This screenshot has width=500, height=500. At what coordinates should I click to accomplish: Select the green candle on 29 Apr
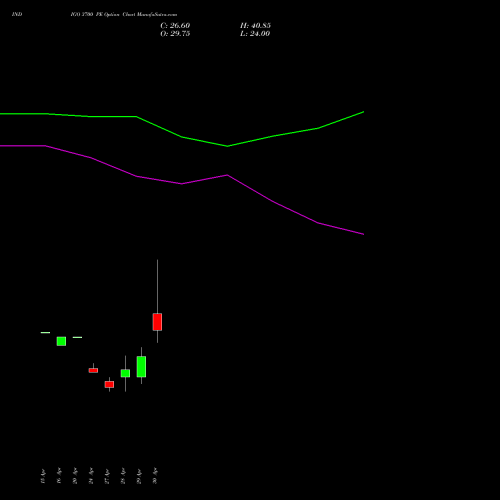click(x=141, y=367)
